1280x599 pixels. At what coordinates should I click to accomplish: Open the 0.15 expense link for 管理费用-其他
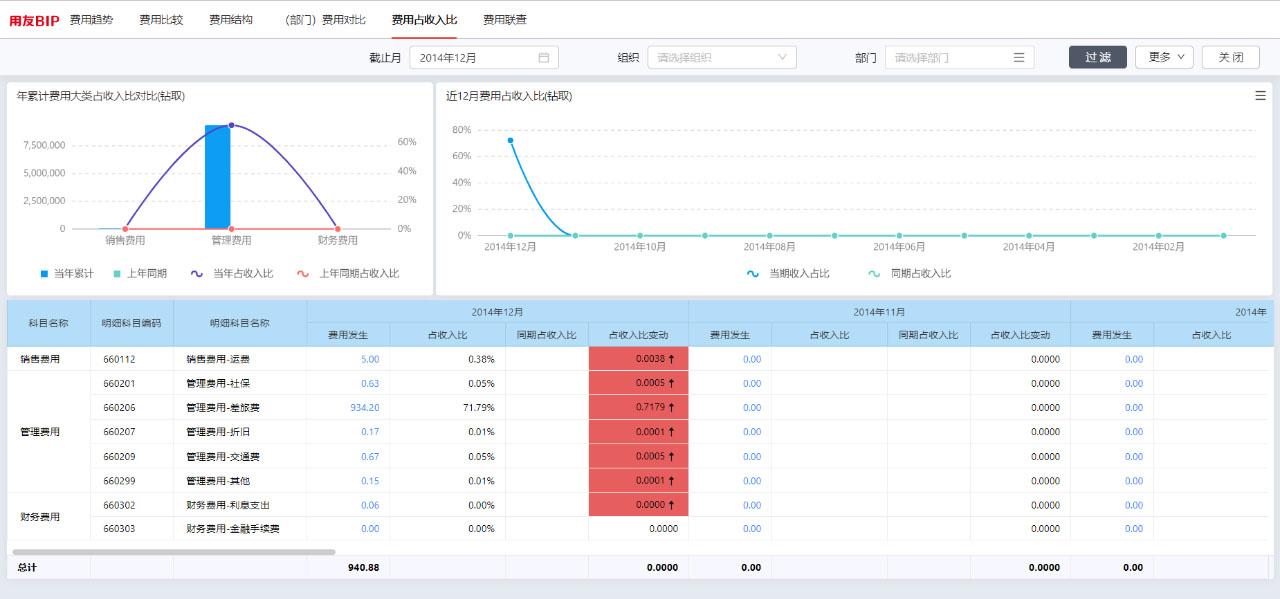[370, 481]
